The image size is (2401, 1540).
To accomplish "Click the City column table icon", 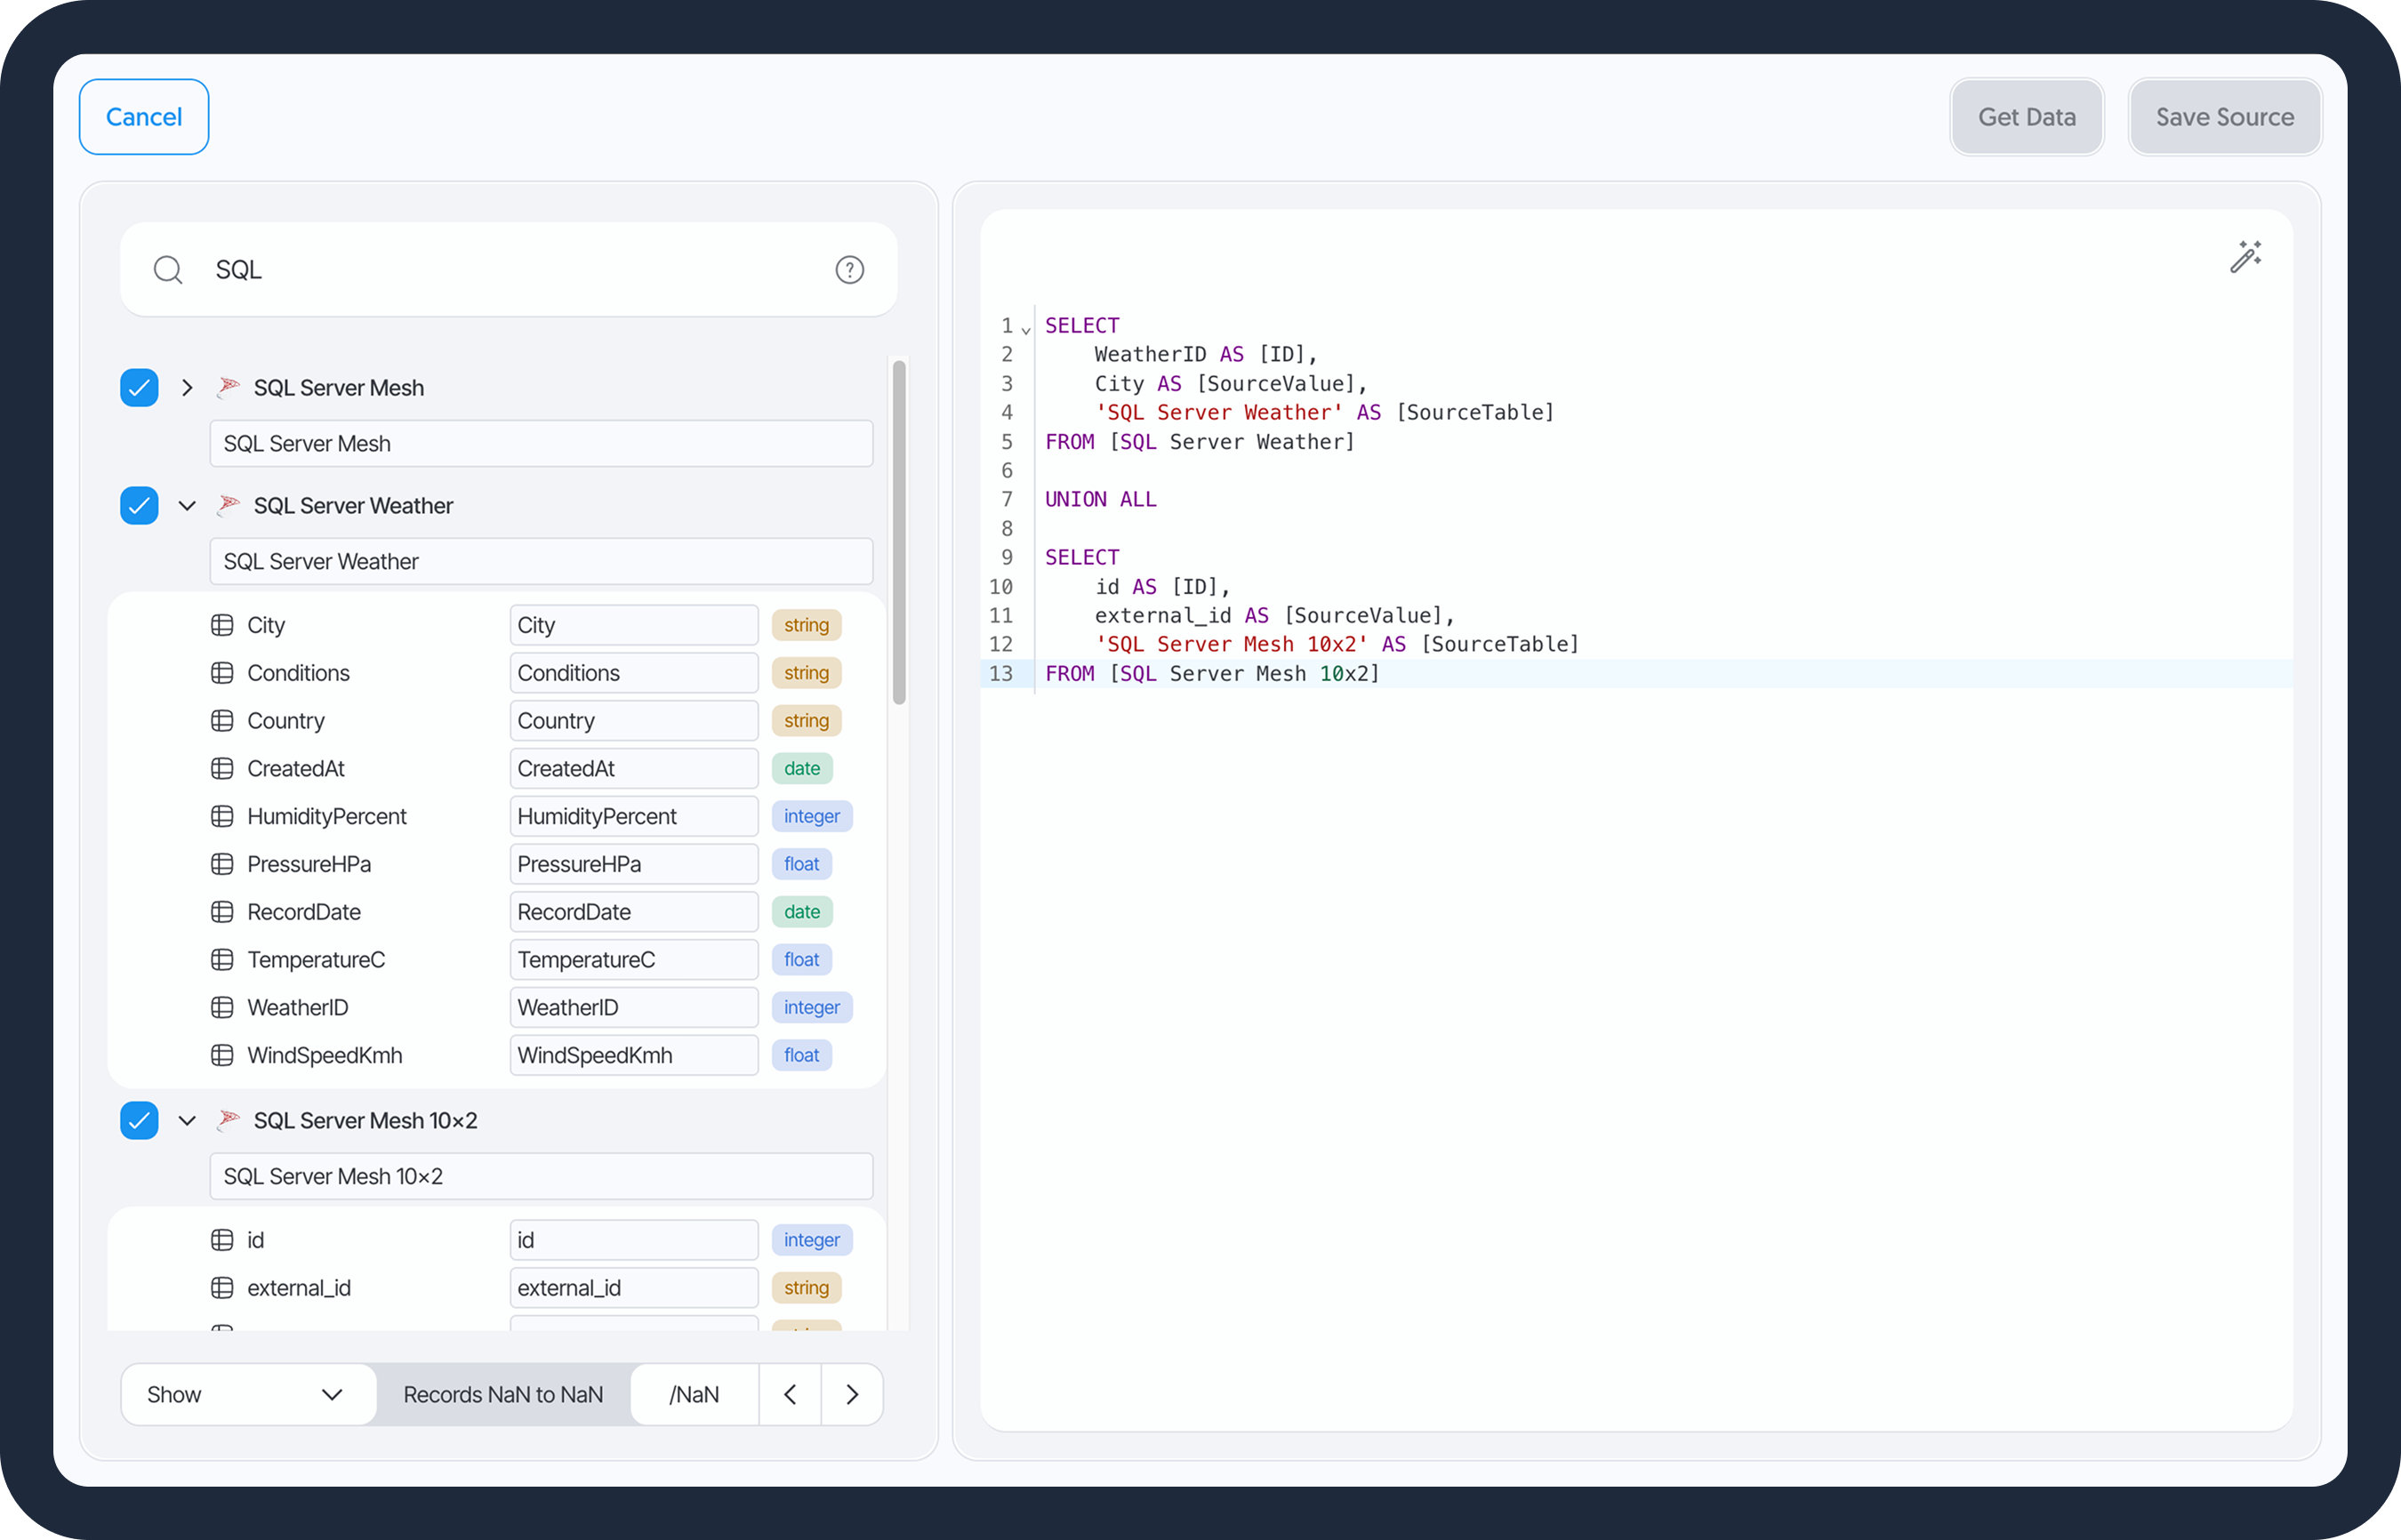I will tap(222, 625).
